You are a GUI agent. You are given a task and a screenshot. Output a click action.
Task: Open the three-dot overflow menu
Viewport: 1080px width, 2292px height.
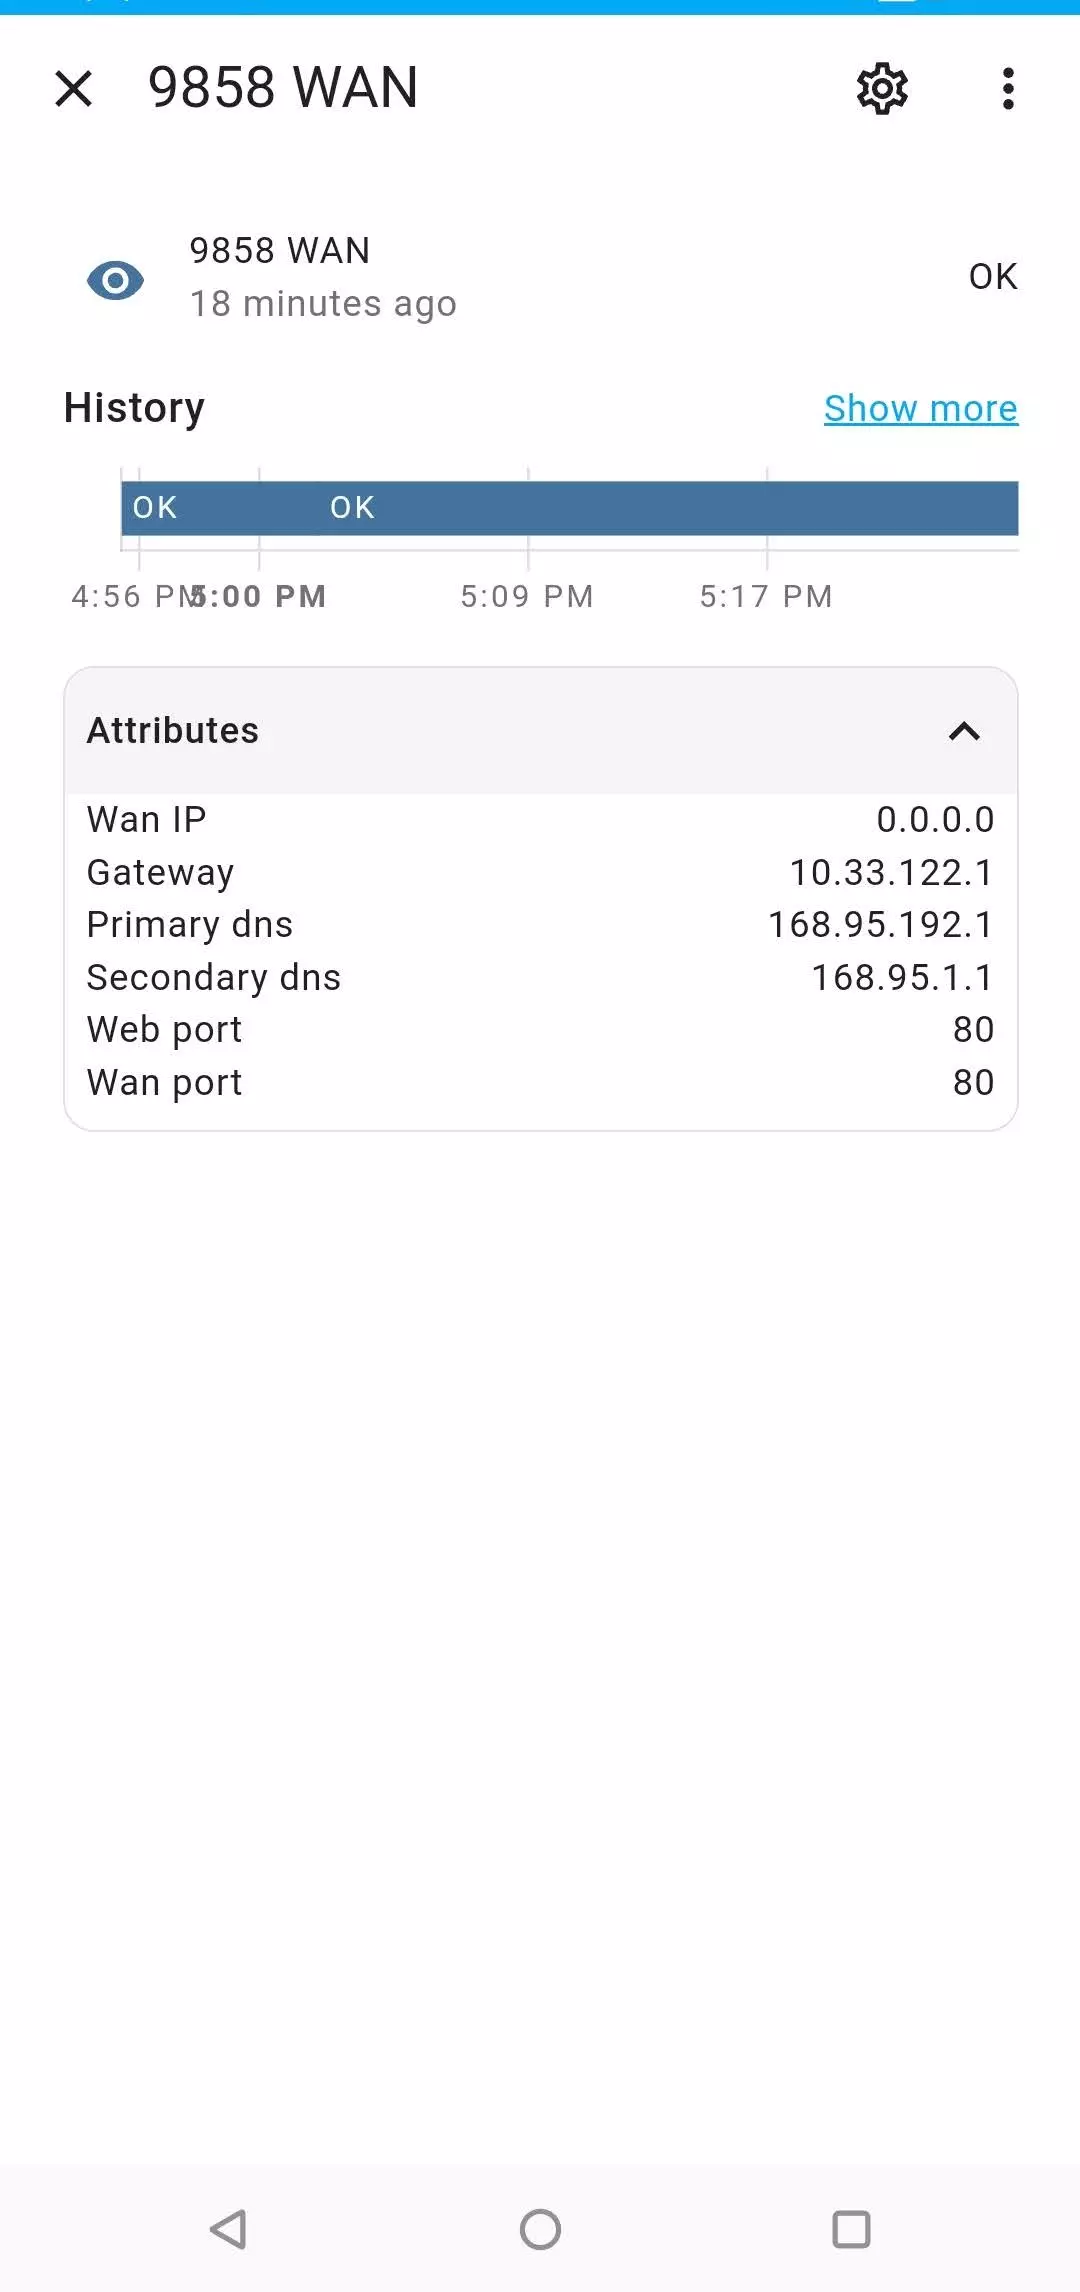tap(1008, 88)
